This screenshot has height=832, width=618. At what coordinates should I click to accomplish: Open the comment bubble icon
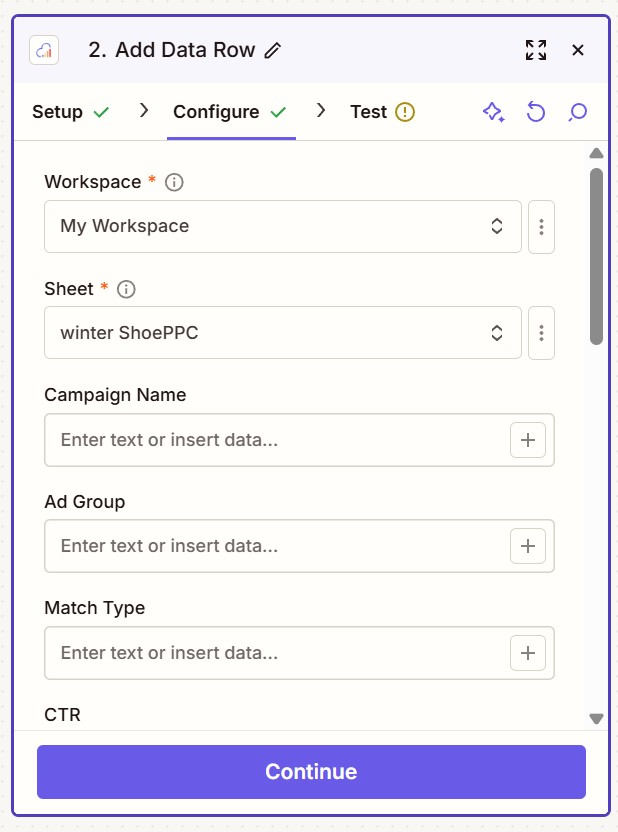pyautogui.click(x=578, y=112)
